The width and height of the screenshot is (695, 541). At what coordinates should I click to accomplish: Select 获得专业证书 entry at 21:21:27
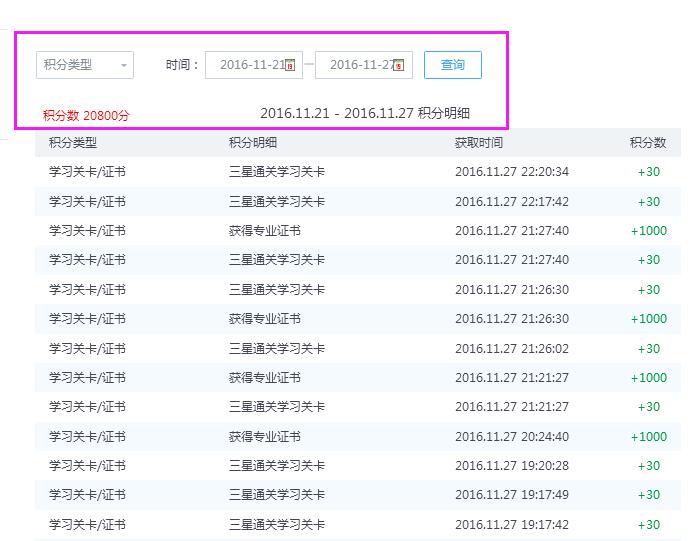click(264, 378)
